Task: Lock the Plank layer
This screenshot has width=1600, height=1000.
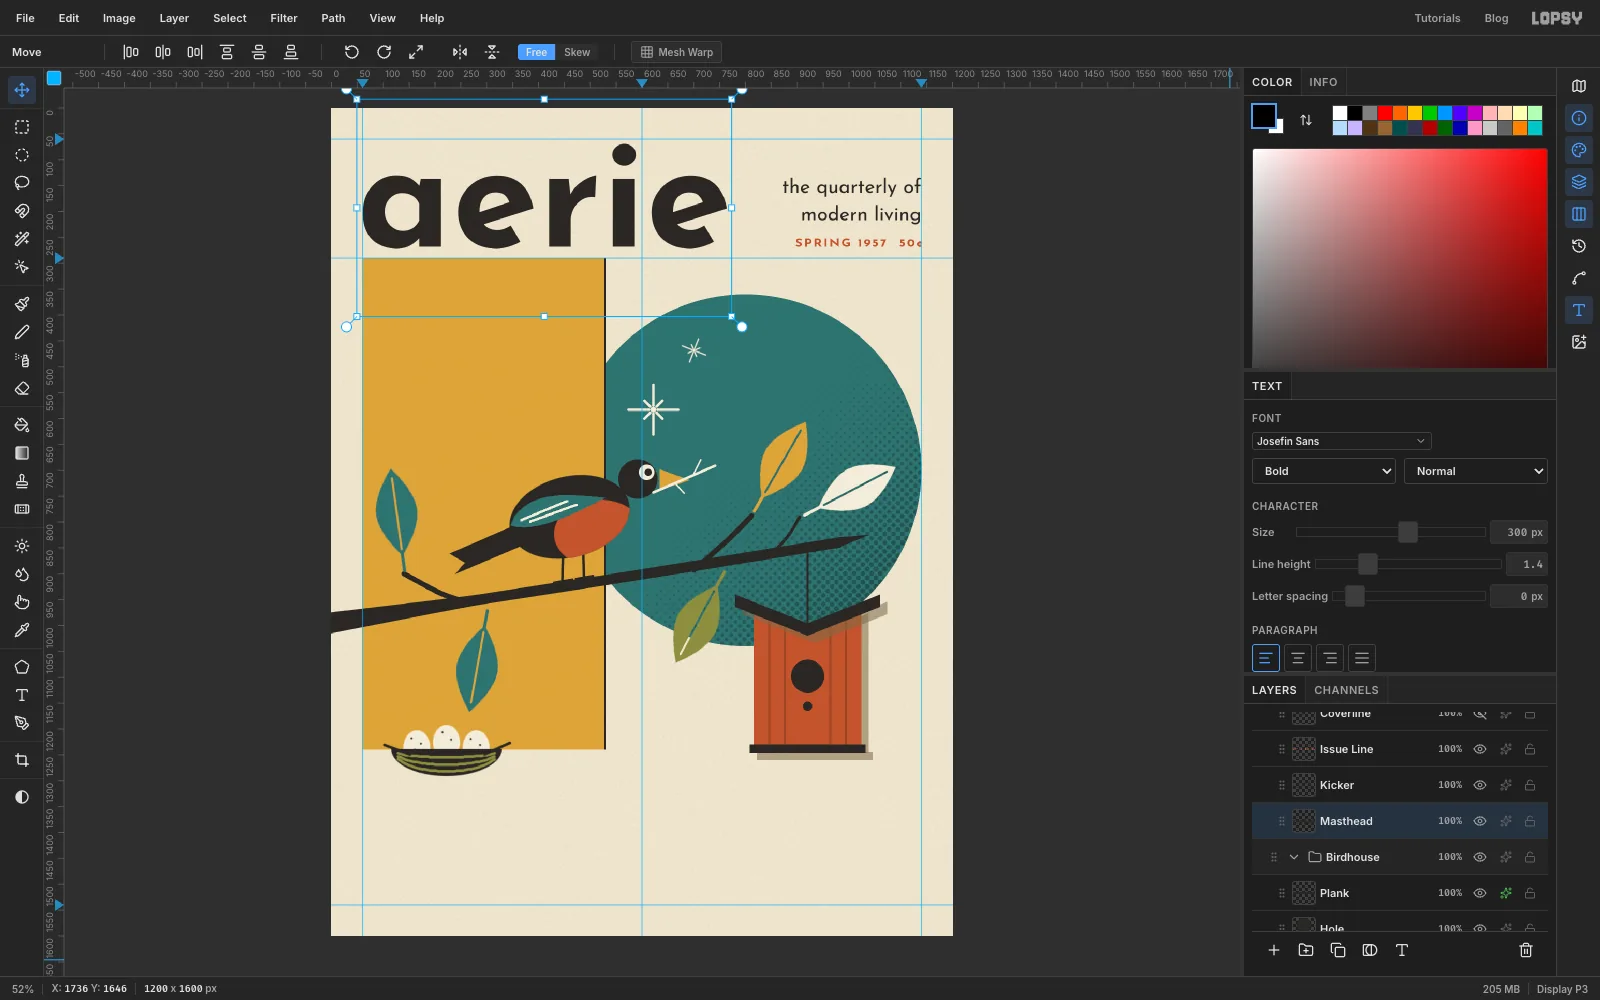Action: click(1530, 893)
